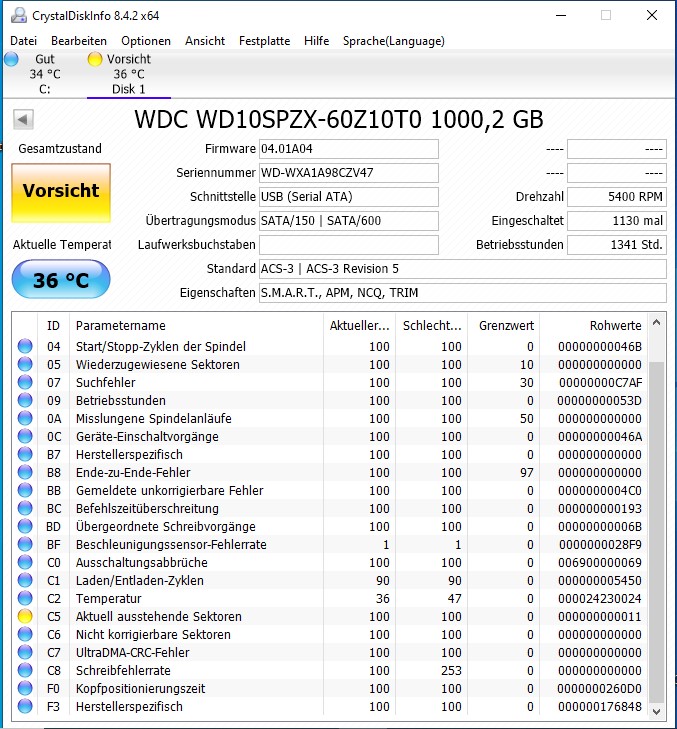This screenshot has height=729, width=677.
Task: Click the drive title WDC WD10SPZX-60Z10T0 1000,2 GB
Action: tap(339, 119)
